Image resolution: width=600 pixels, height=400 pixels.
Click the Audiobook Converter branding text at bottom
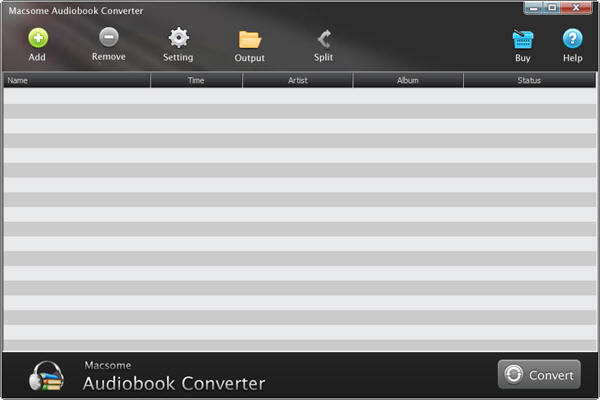click(x=173, y=383)
